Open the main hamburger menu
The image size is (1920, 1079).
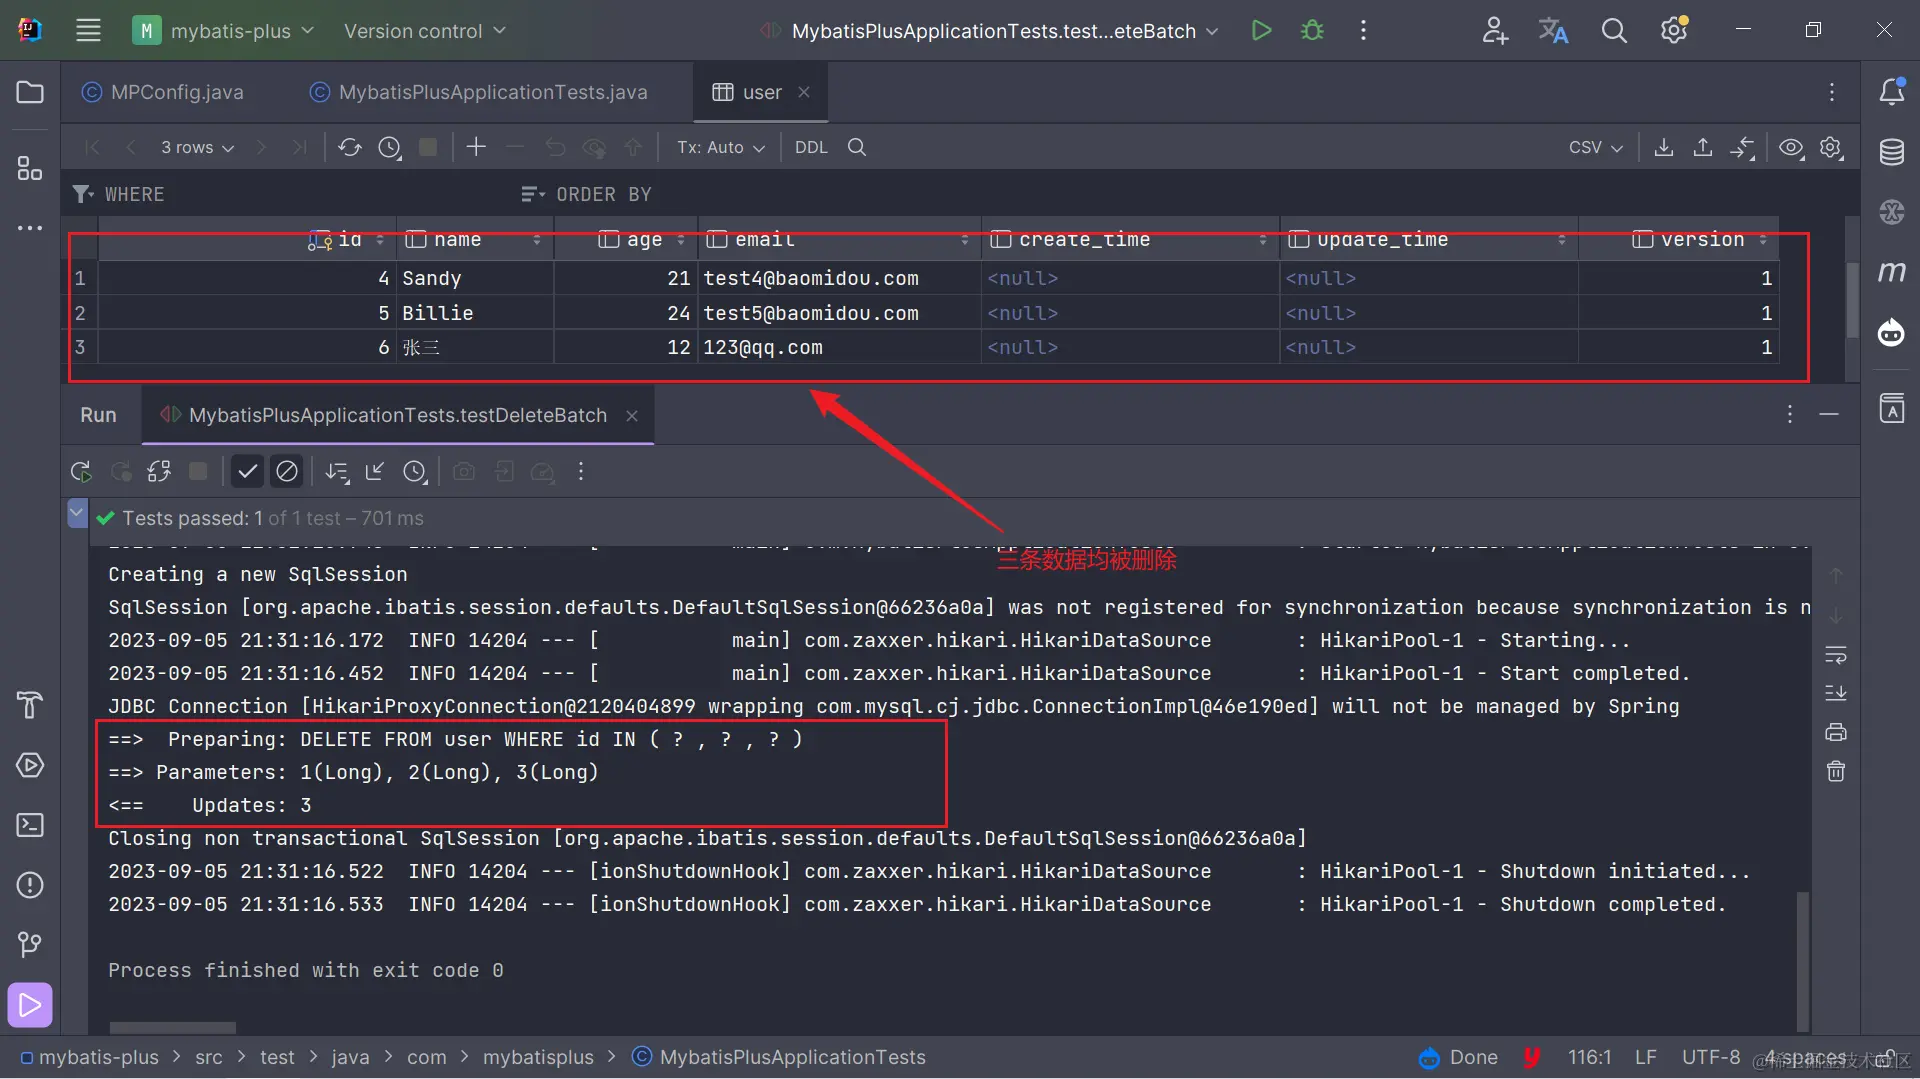pyautogui.click(x=88, y=31)
